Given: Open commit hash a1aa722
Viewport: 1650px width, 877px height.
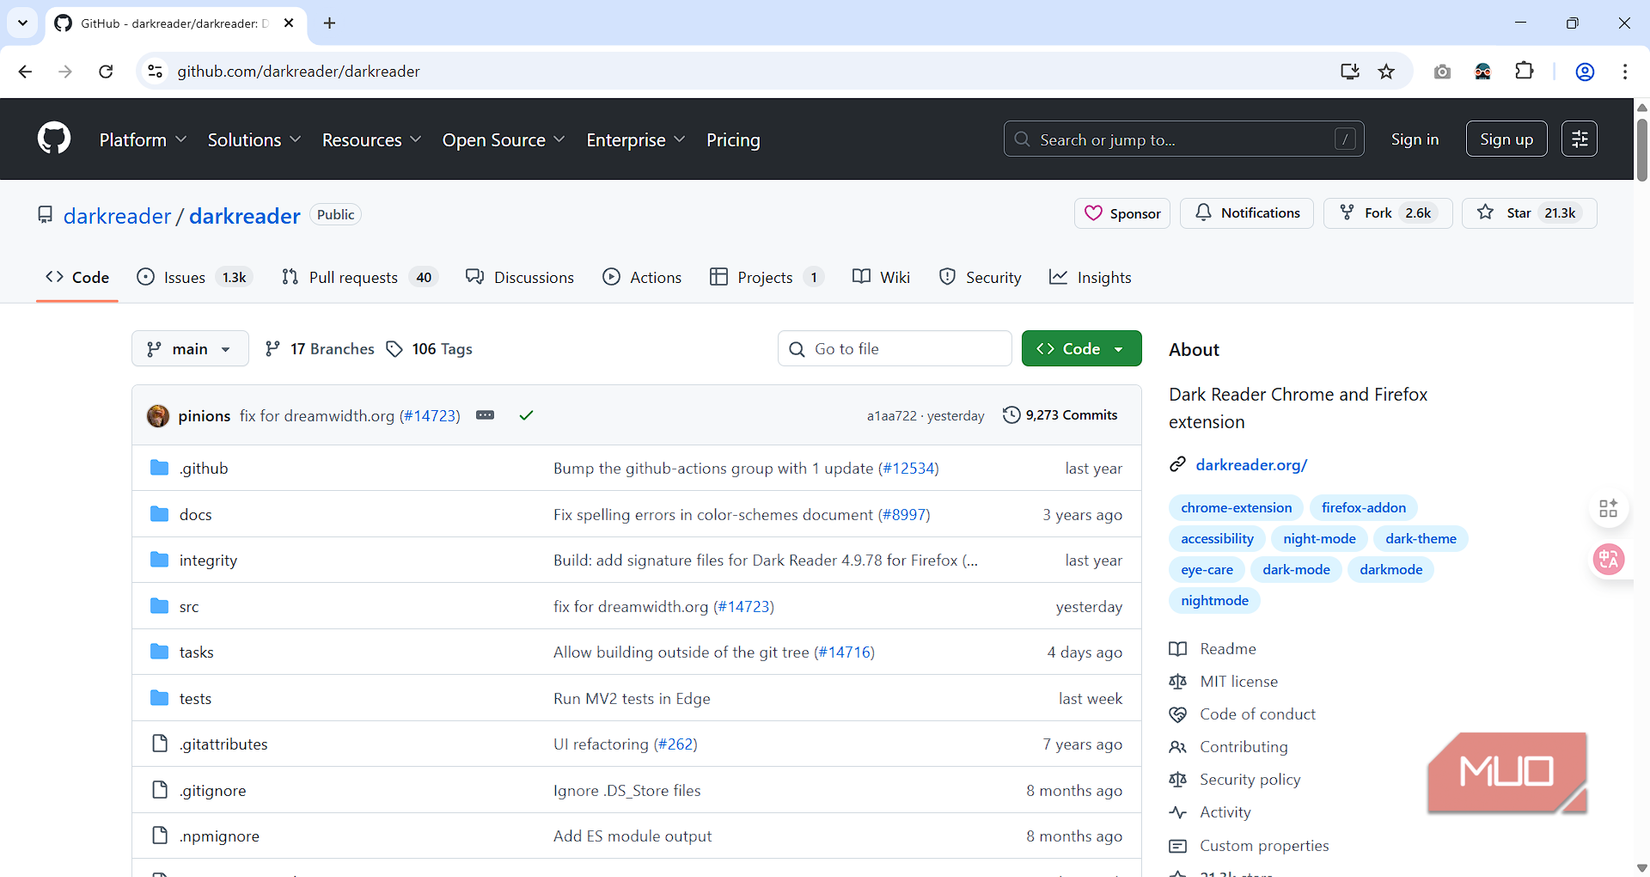Looking at the screenshot, I should coord(891,416).
